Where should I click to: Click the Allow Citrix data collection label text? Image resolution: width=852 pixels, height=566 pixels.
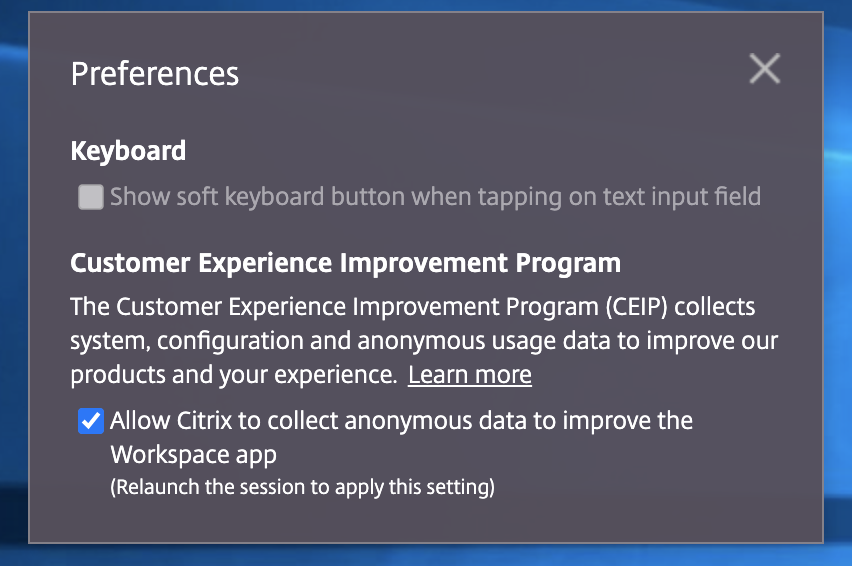(x=401, y=421)
